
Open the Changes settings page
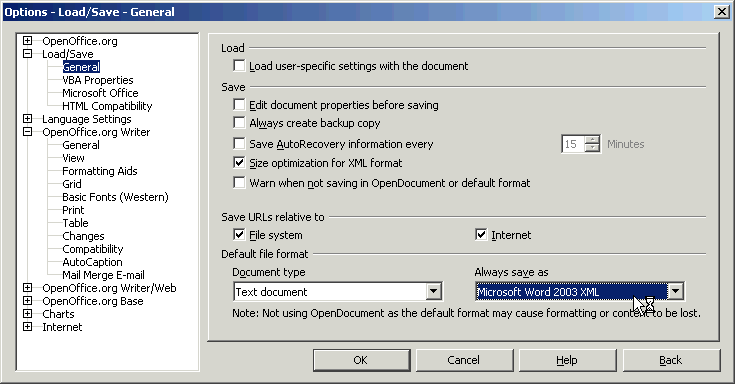[x=83, y=236]
